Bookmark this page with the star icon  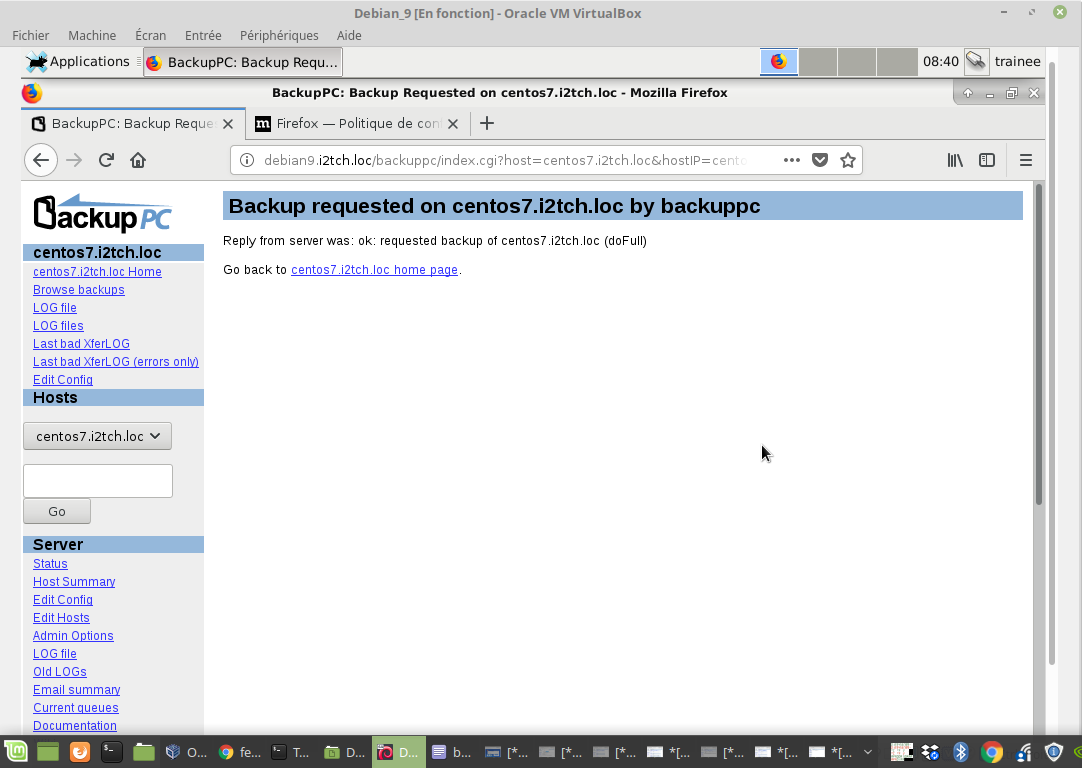pyautogui.click(x=848, y=160)
